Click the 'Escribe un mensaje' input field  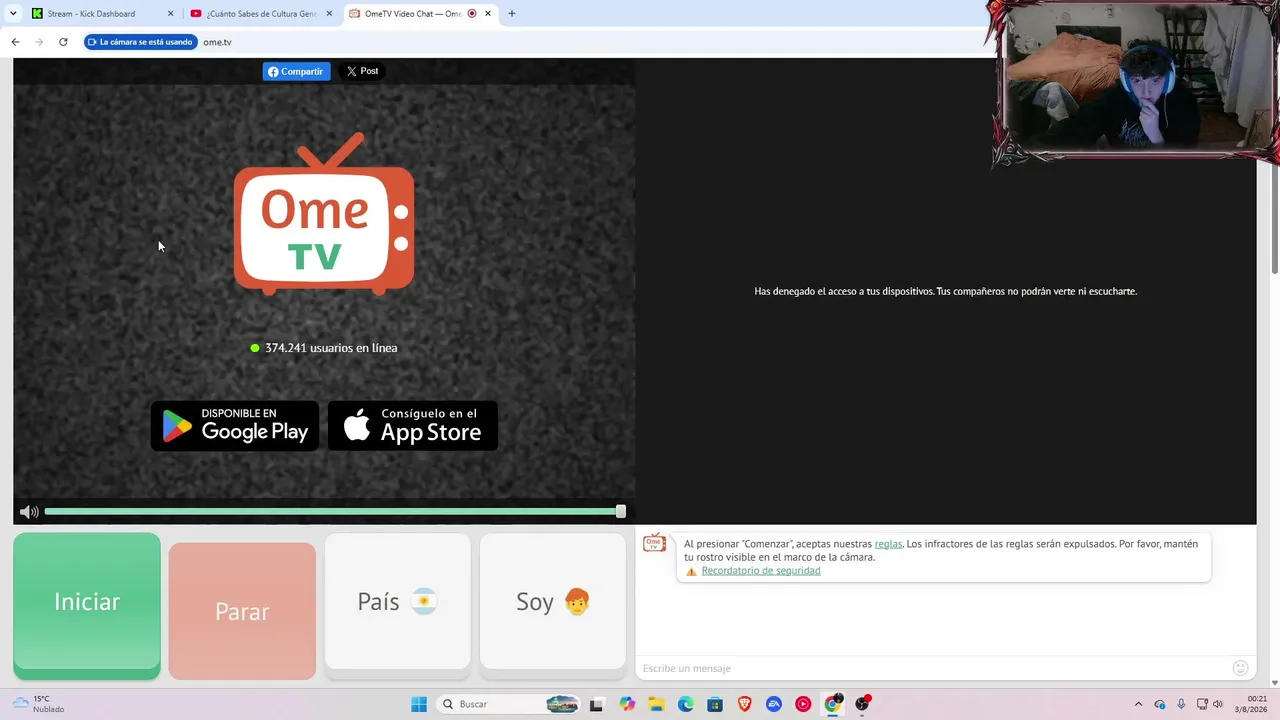point(935,668)
